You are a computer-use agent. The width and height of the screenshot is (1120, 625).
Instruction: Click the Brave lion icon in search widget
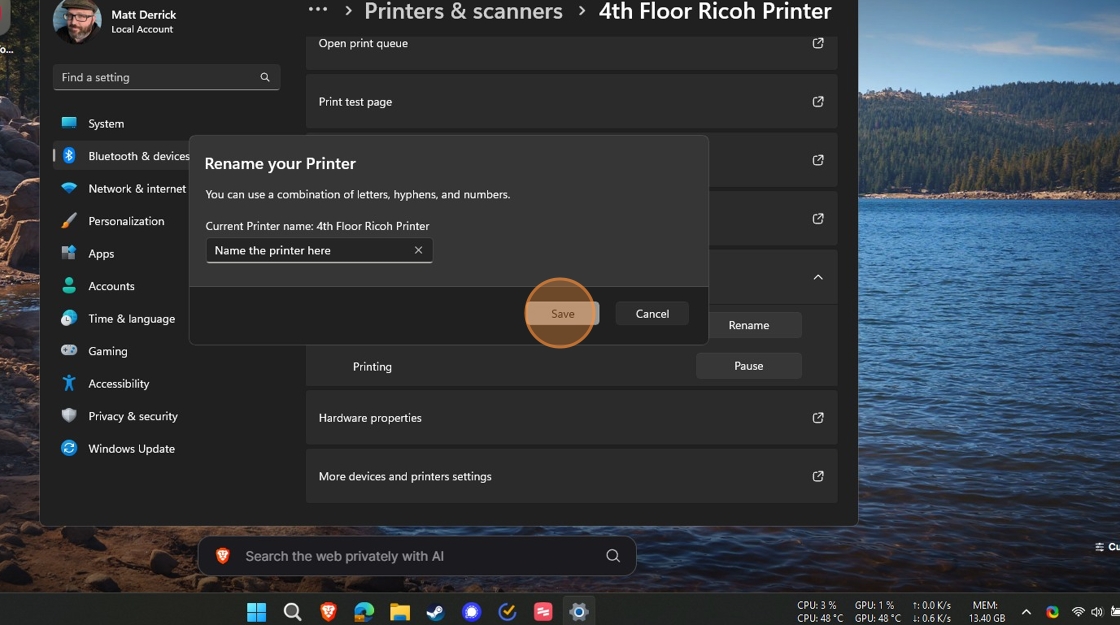(223, 556)
